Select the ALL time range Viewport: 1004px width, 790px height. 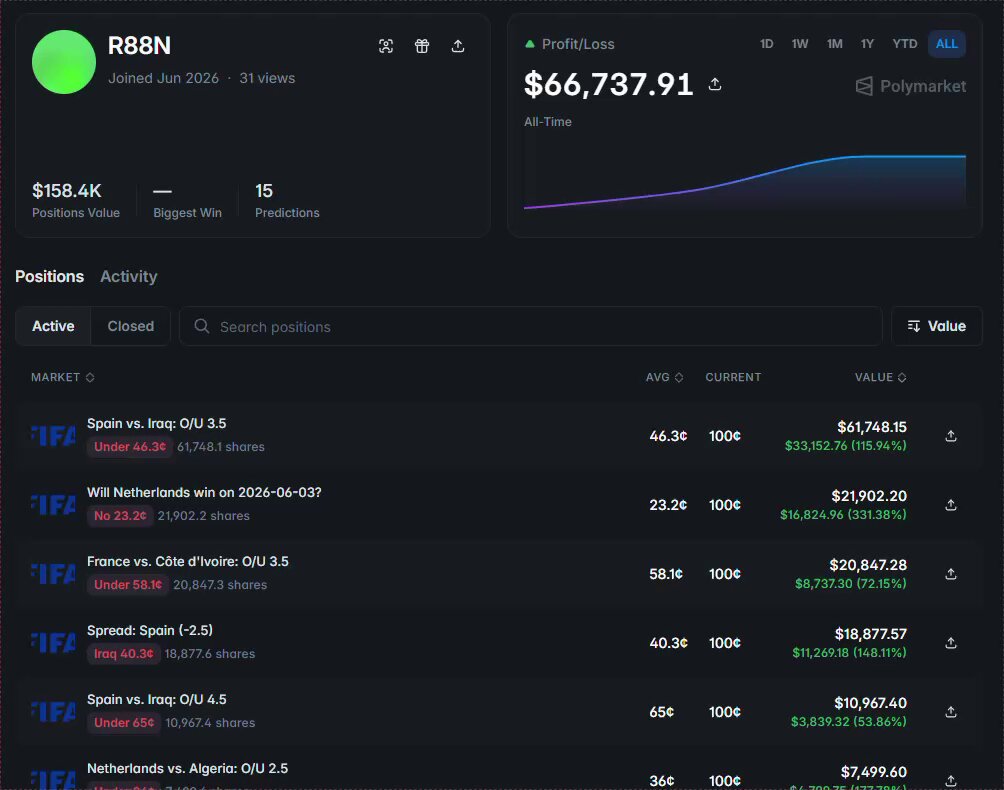tap(947, 44)
